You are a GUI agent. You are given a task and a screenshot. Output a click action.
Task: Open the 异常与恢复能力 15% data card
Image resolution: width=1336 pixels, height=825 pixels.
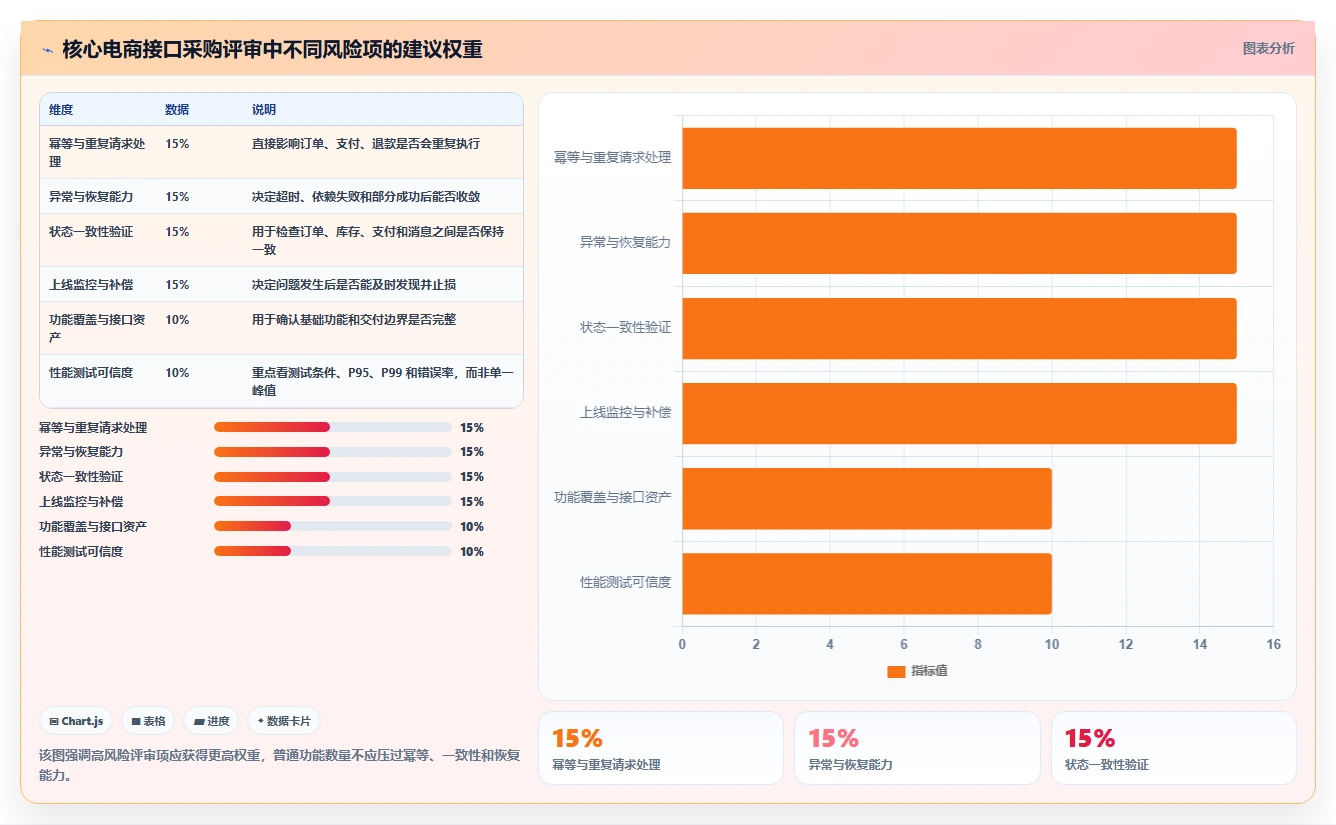tap(917, 748)
